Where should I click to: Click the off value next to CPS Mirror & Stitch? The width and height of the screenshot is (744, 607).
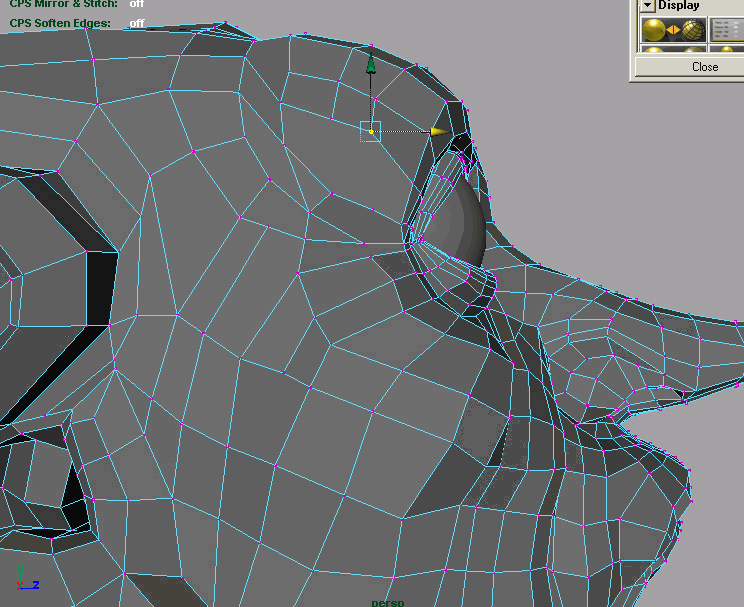point(137,4)
